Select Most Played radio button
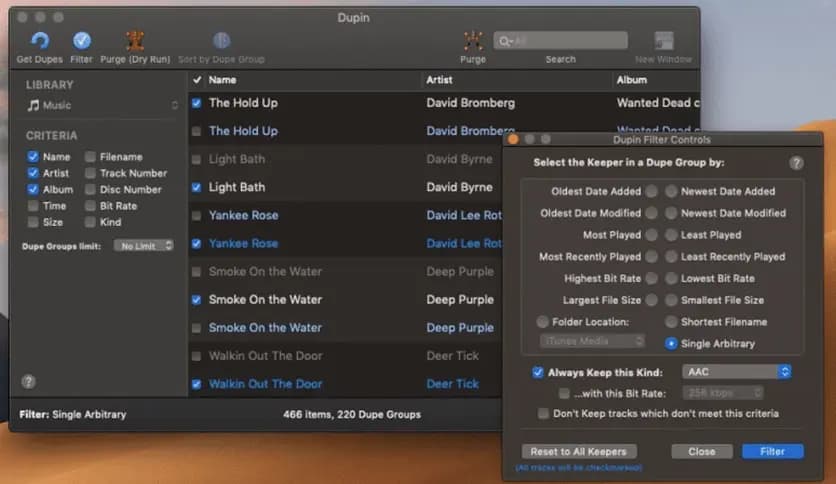Viewport: 836px width, 484px height. (x=651, y=235)
